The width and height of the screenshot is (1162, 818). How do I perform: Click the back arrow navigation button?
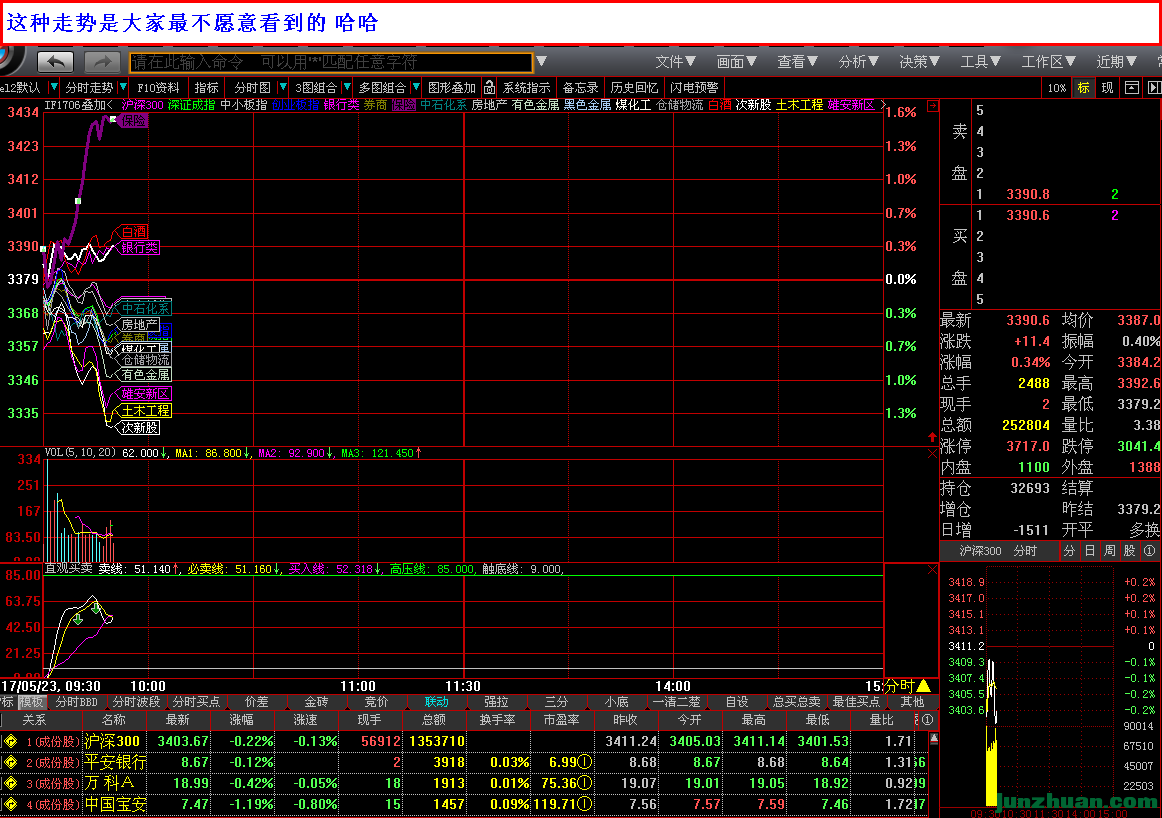[56, 61]
